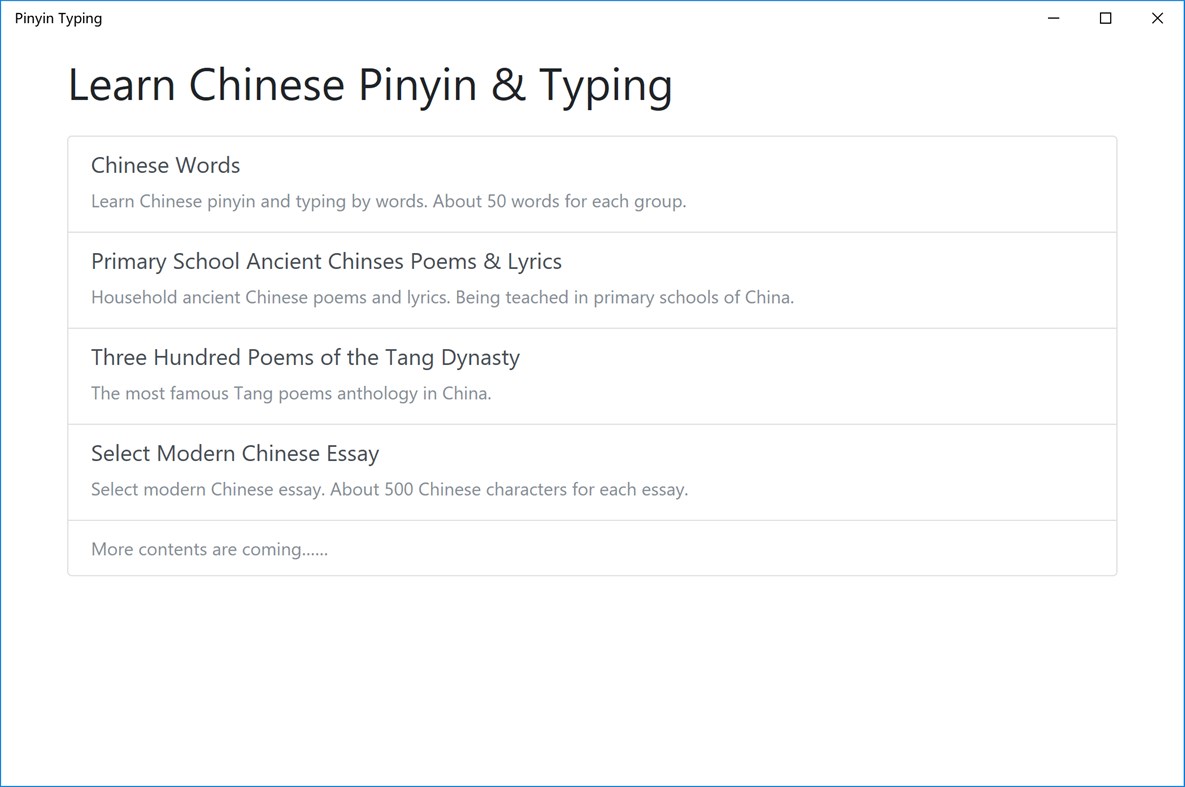Click the description about 50 words per group

(388, 201)
